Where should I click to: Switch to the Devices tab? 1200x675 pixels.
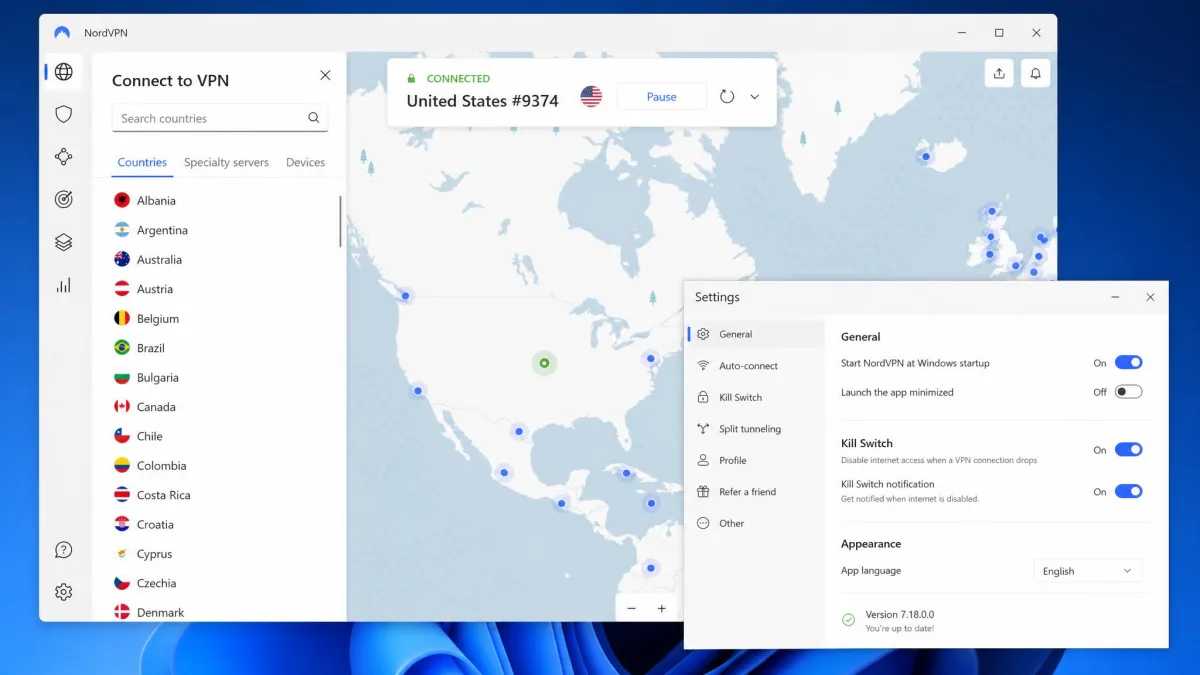point(305,162)
